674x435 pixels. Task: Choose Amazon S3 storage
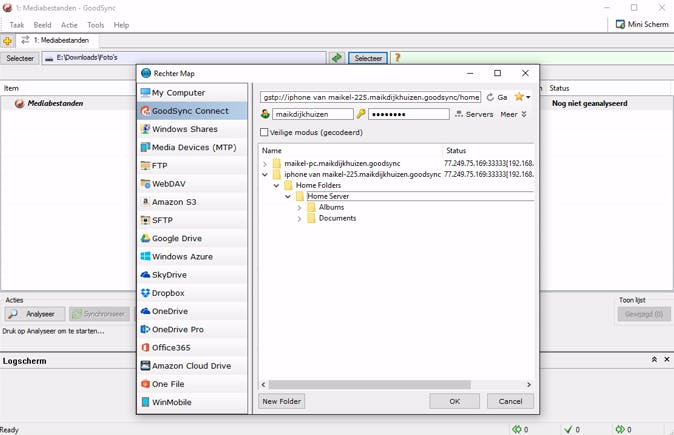(x=193, y=202)
